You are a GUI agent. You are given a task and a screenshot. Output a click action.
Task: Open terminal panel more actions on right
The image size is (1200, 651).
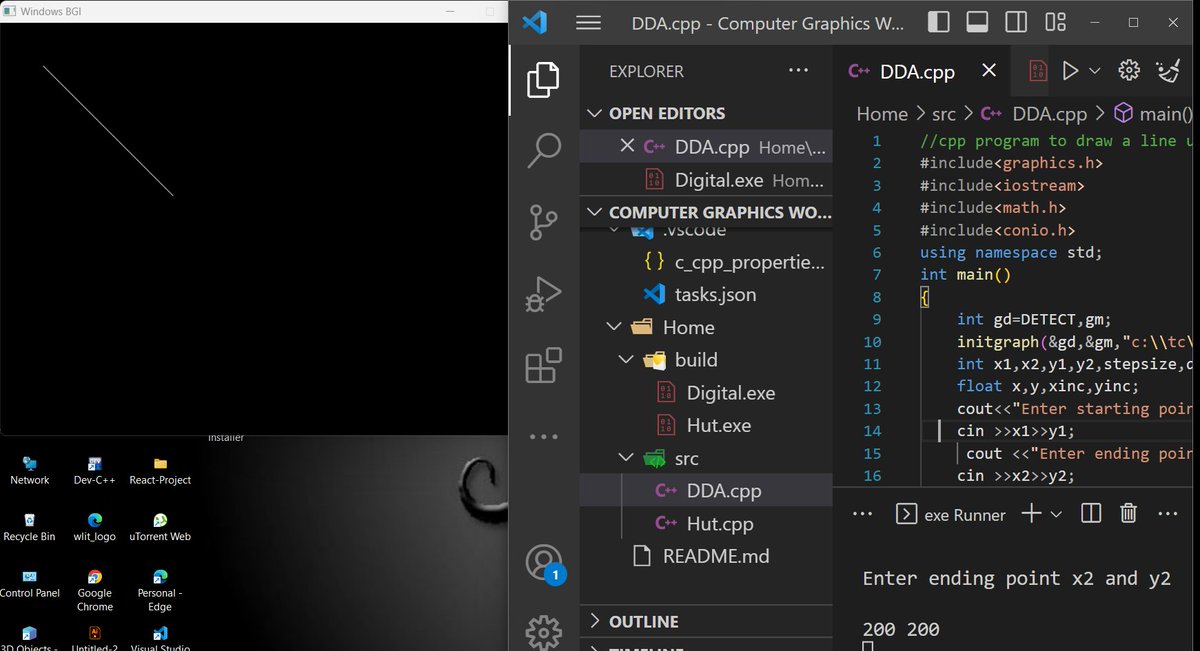coord(1167,513)
